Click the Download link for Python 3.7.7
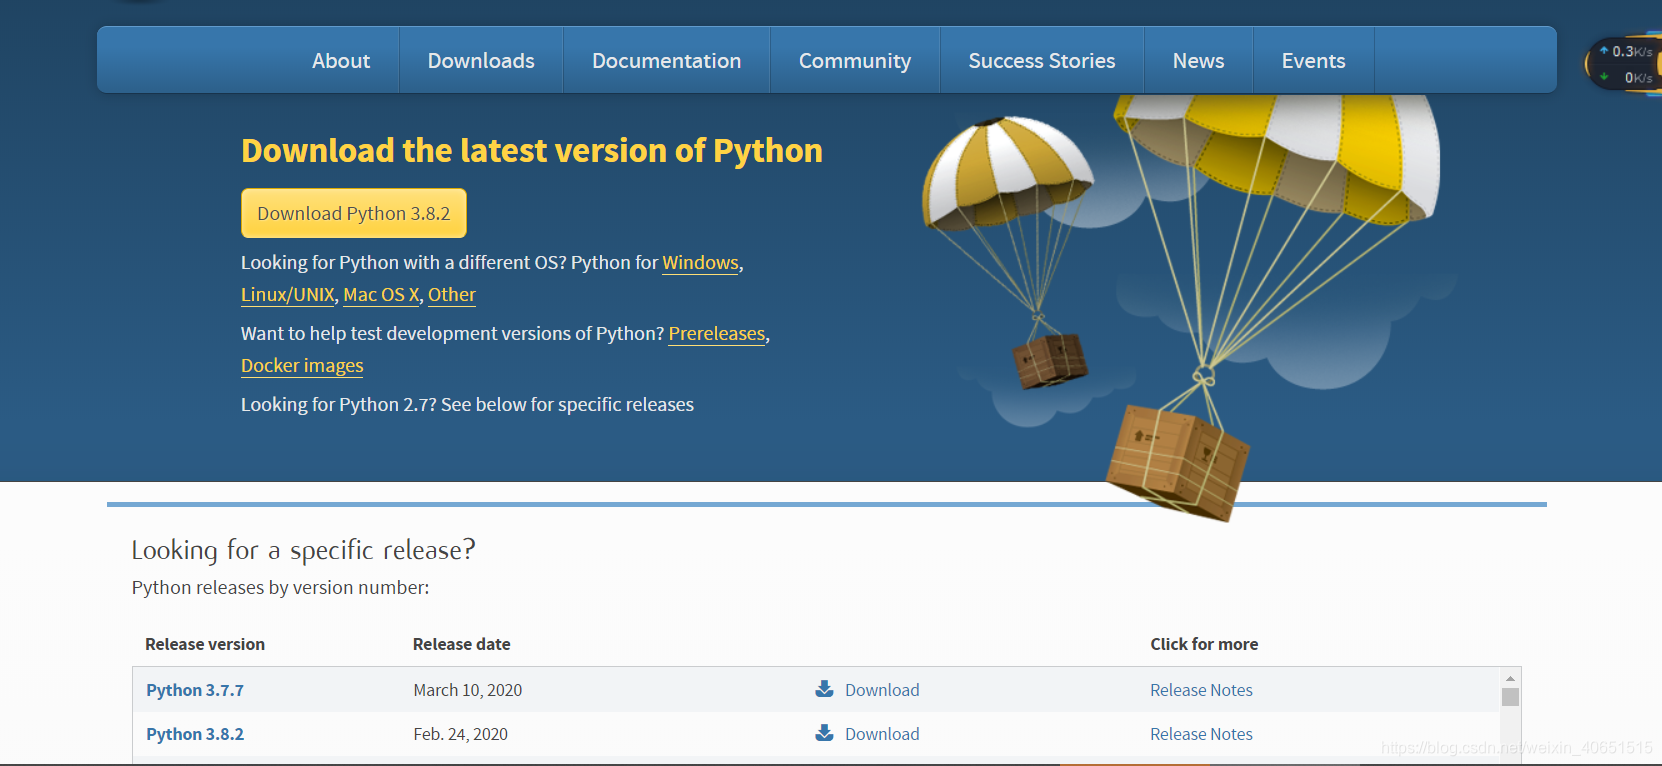 click(x=882, y=690)
